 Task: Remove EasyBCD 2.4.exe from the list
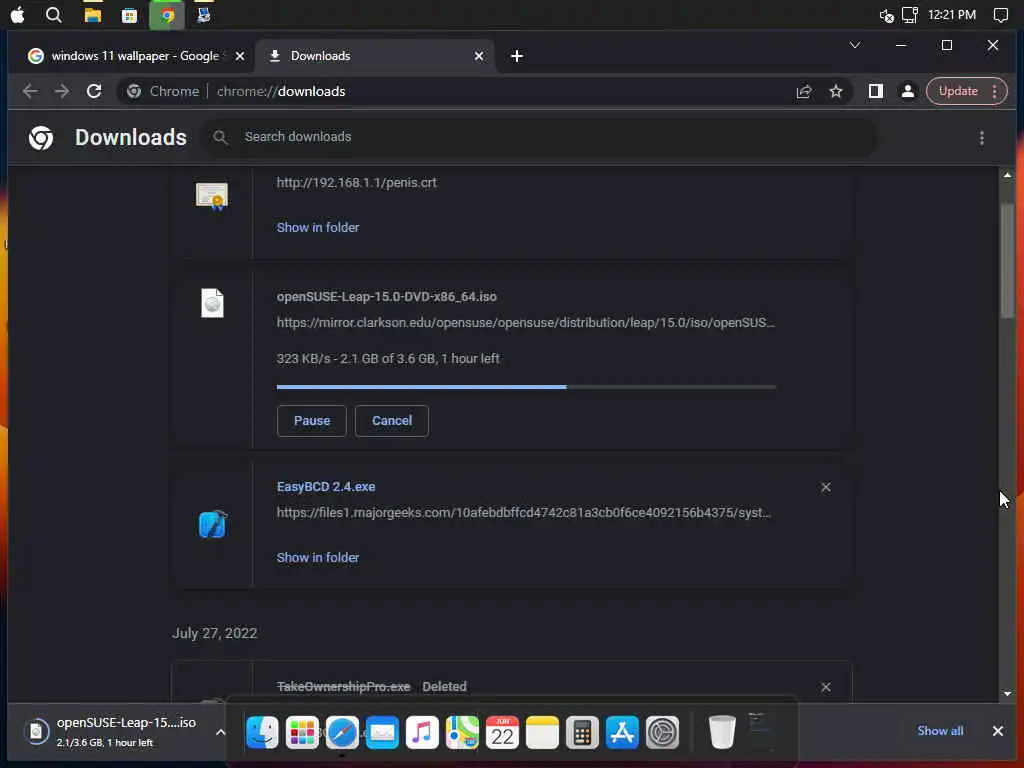click(x=826, y=487)
